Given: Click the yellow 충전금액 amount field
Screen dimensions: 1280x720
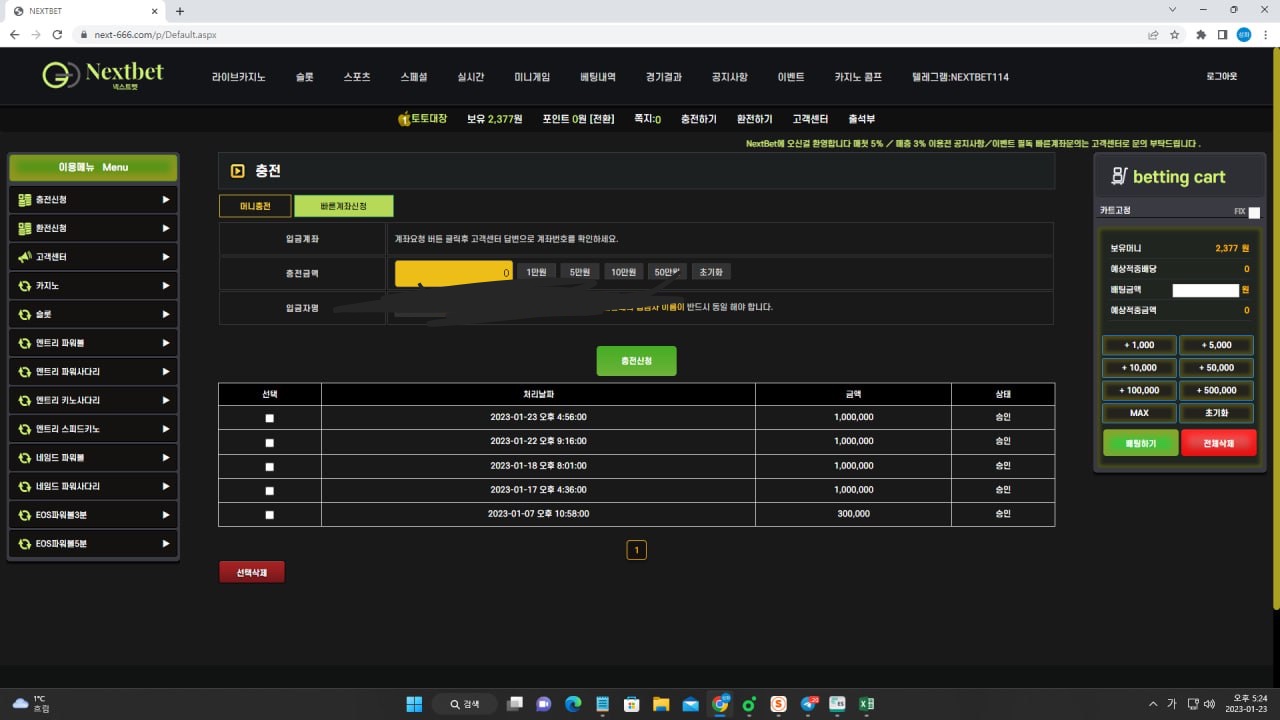Looking at the screenshot, I should point(453,272).
